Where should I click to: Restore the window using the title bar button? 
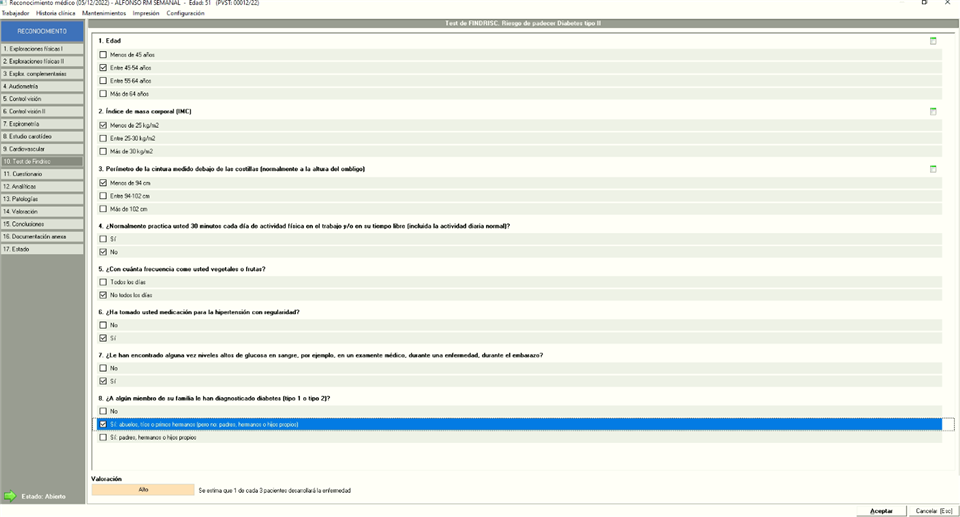[x=923, y=3]
